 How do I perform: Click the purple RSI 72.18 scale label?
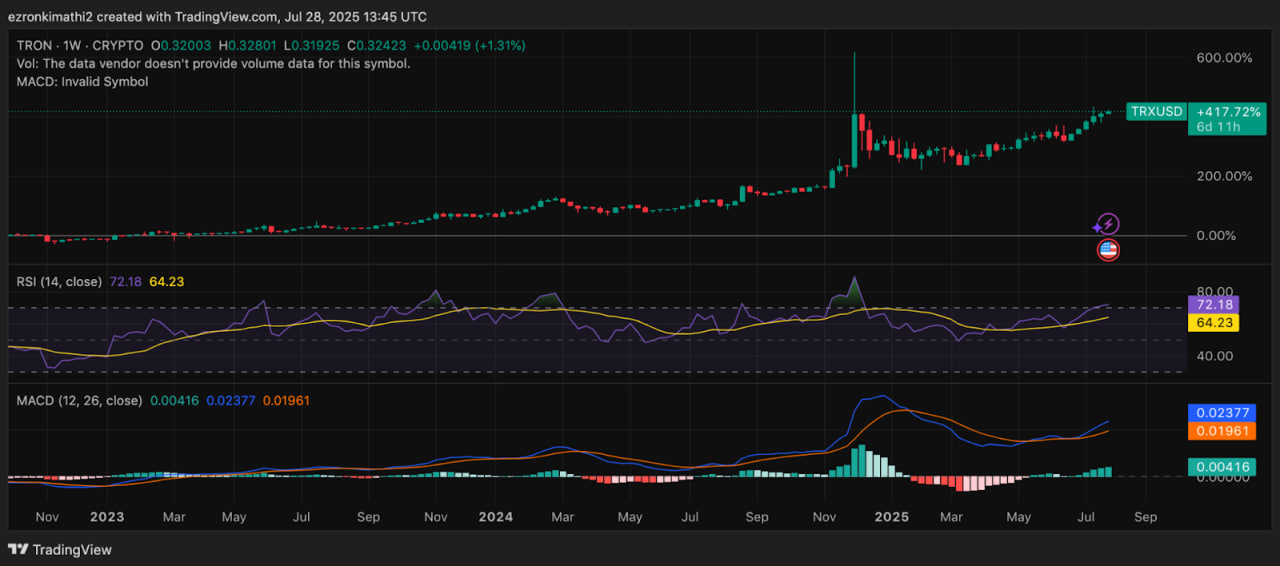[x=1212, y=303]
